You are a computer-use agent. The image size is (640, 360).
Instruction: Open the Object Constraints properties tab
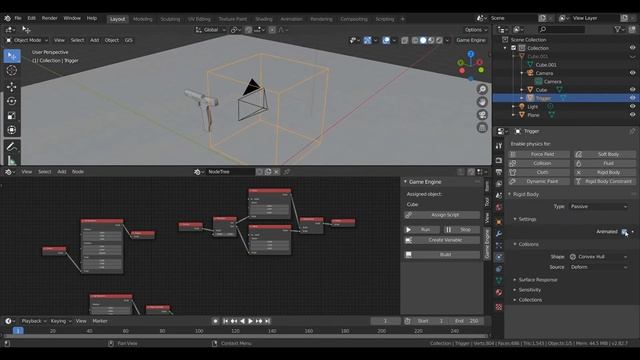(x=499, y=269)
